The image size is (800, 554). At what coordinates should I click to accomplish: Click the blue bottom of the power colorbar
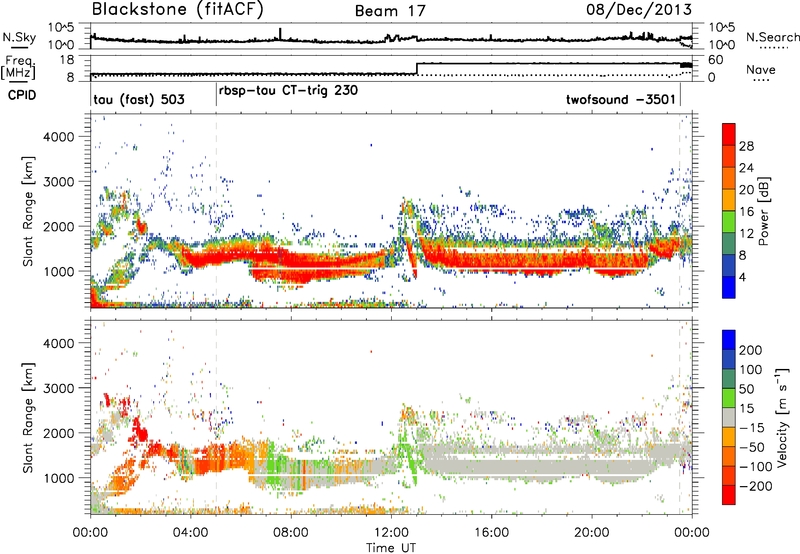[729, 287]
